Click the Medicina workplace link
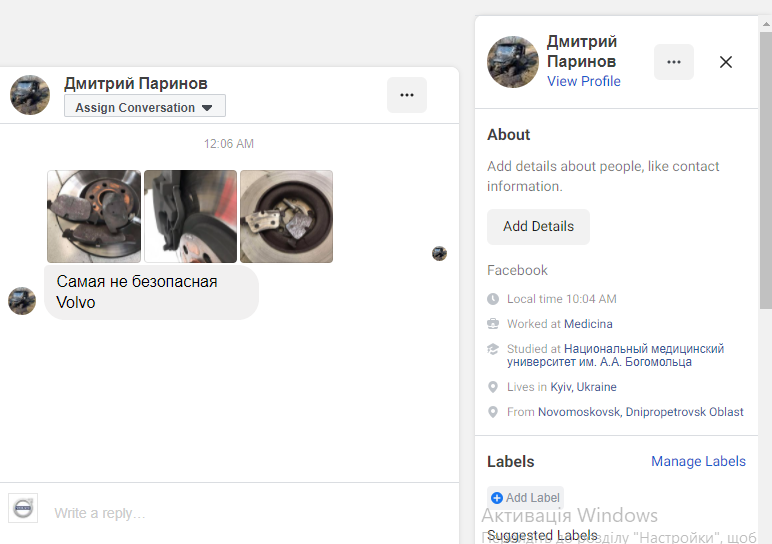Screen dimensions: 772x544 tap(588, 324)
